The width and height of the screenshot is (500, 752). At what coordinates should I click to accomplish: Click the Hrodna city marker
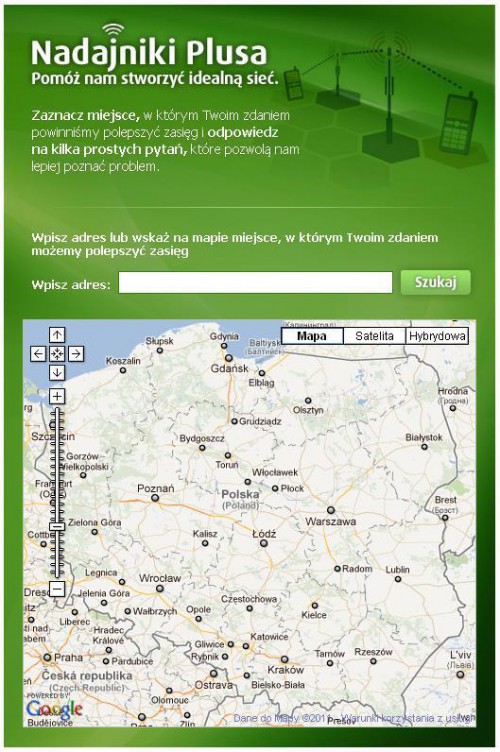[453, 409]
